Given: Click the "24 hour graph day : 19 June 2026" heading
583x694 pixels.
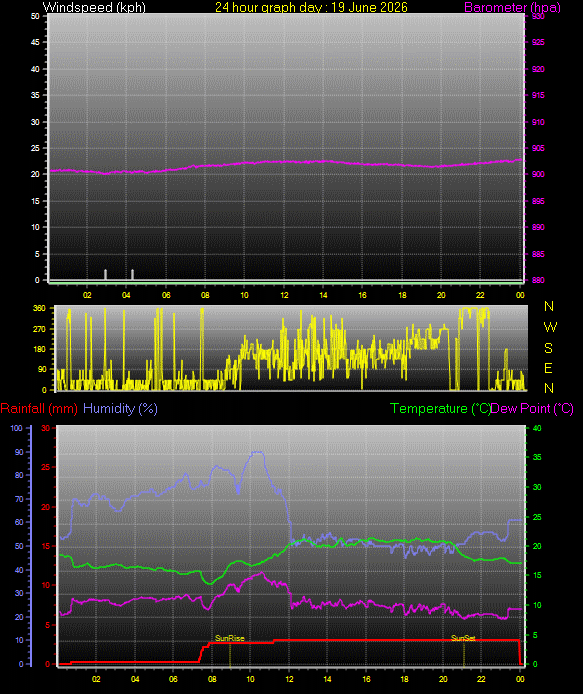Looking at the screenshot, I should pos(311,7).
